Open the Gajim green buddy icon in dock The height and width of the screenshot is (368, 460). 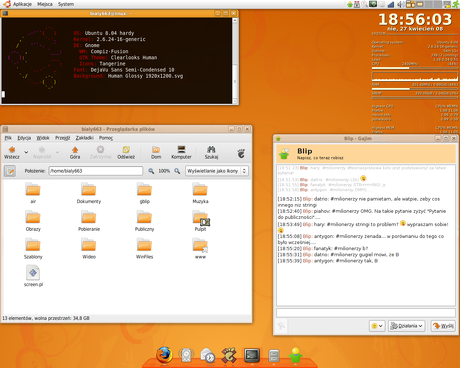pyautogui.click(x=295, y=355)
